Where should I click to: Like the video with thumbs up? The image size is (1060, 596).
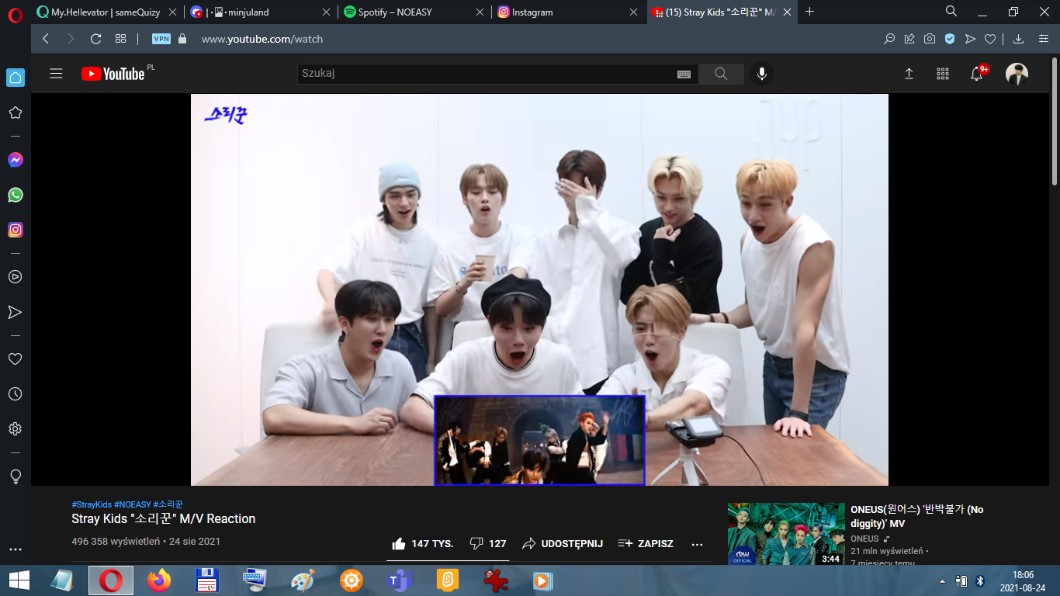point(399,544)
